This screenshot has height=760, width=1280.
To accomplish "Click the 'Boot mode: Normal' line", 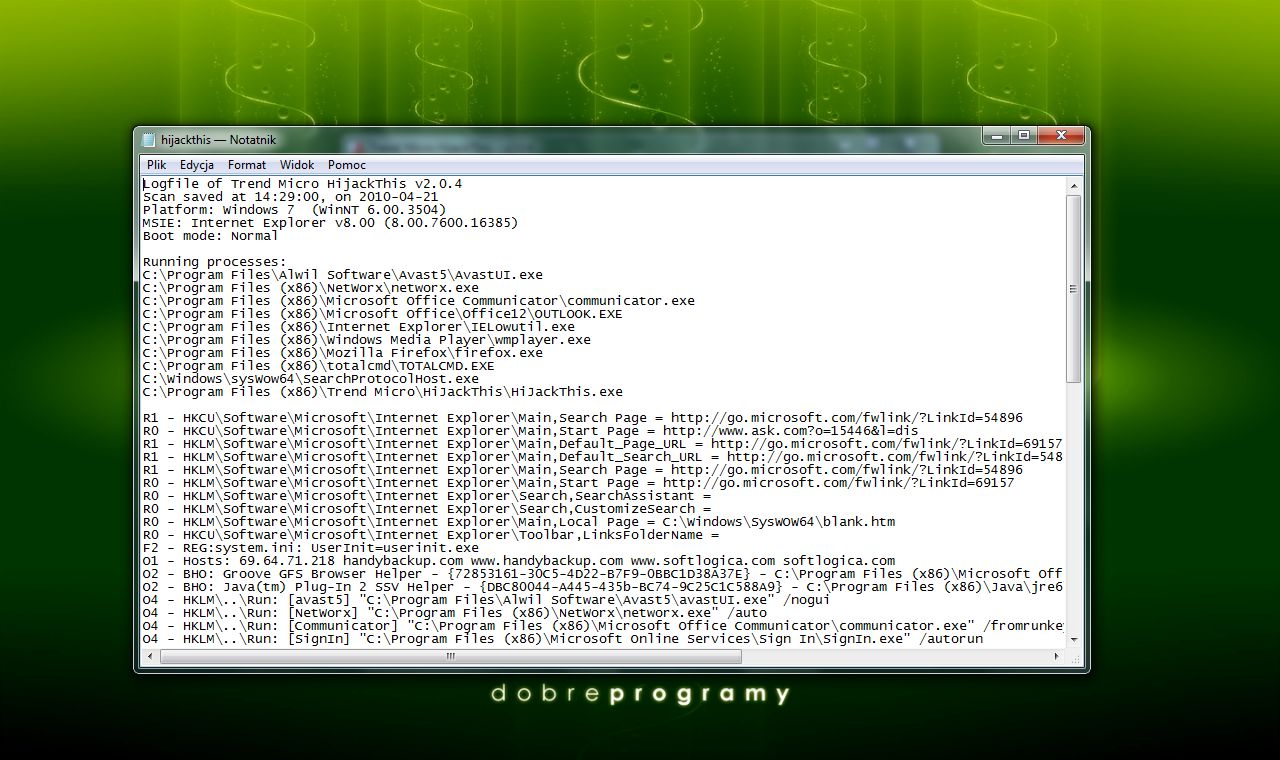I will click(210, 236).
